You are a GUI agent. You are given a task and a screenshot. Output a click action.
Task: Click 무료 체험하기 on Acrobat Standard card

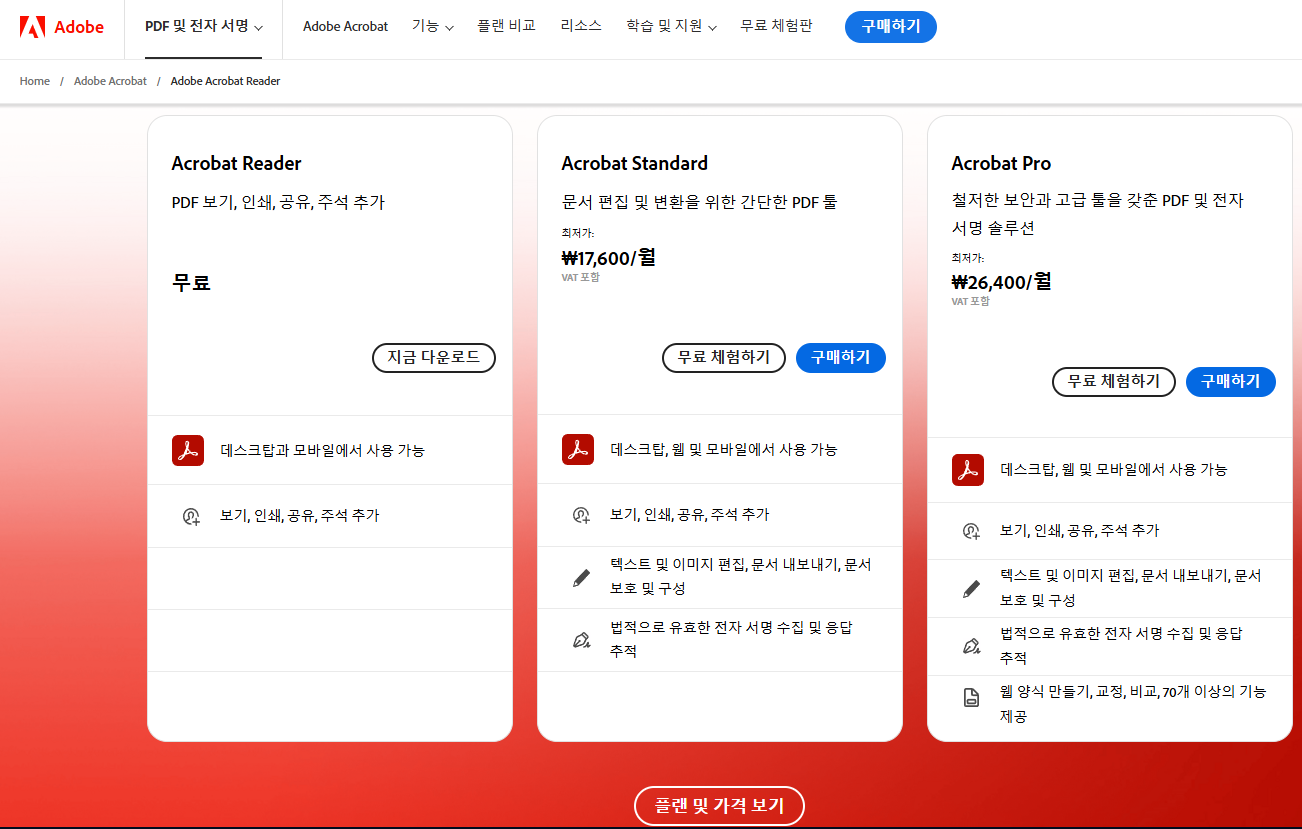(723, 358)
